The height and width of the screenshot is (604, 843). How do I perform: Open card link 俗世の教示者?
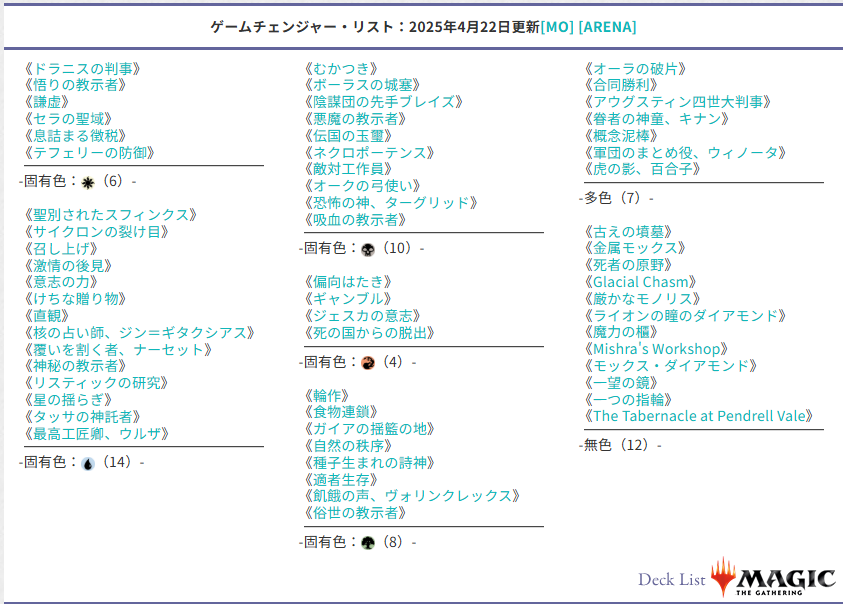coord(355,513)
